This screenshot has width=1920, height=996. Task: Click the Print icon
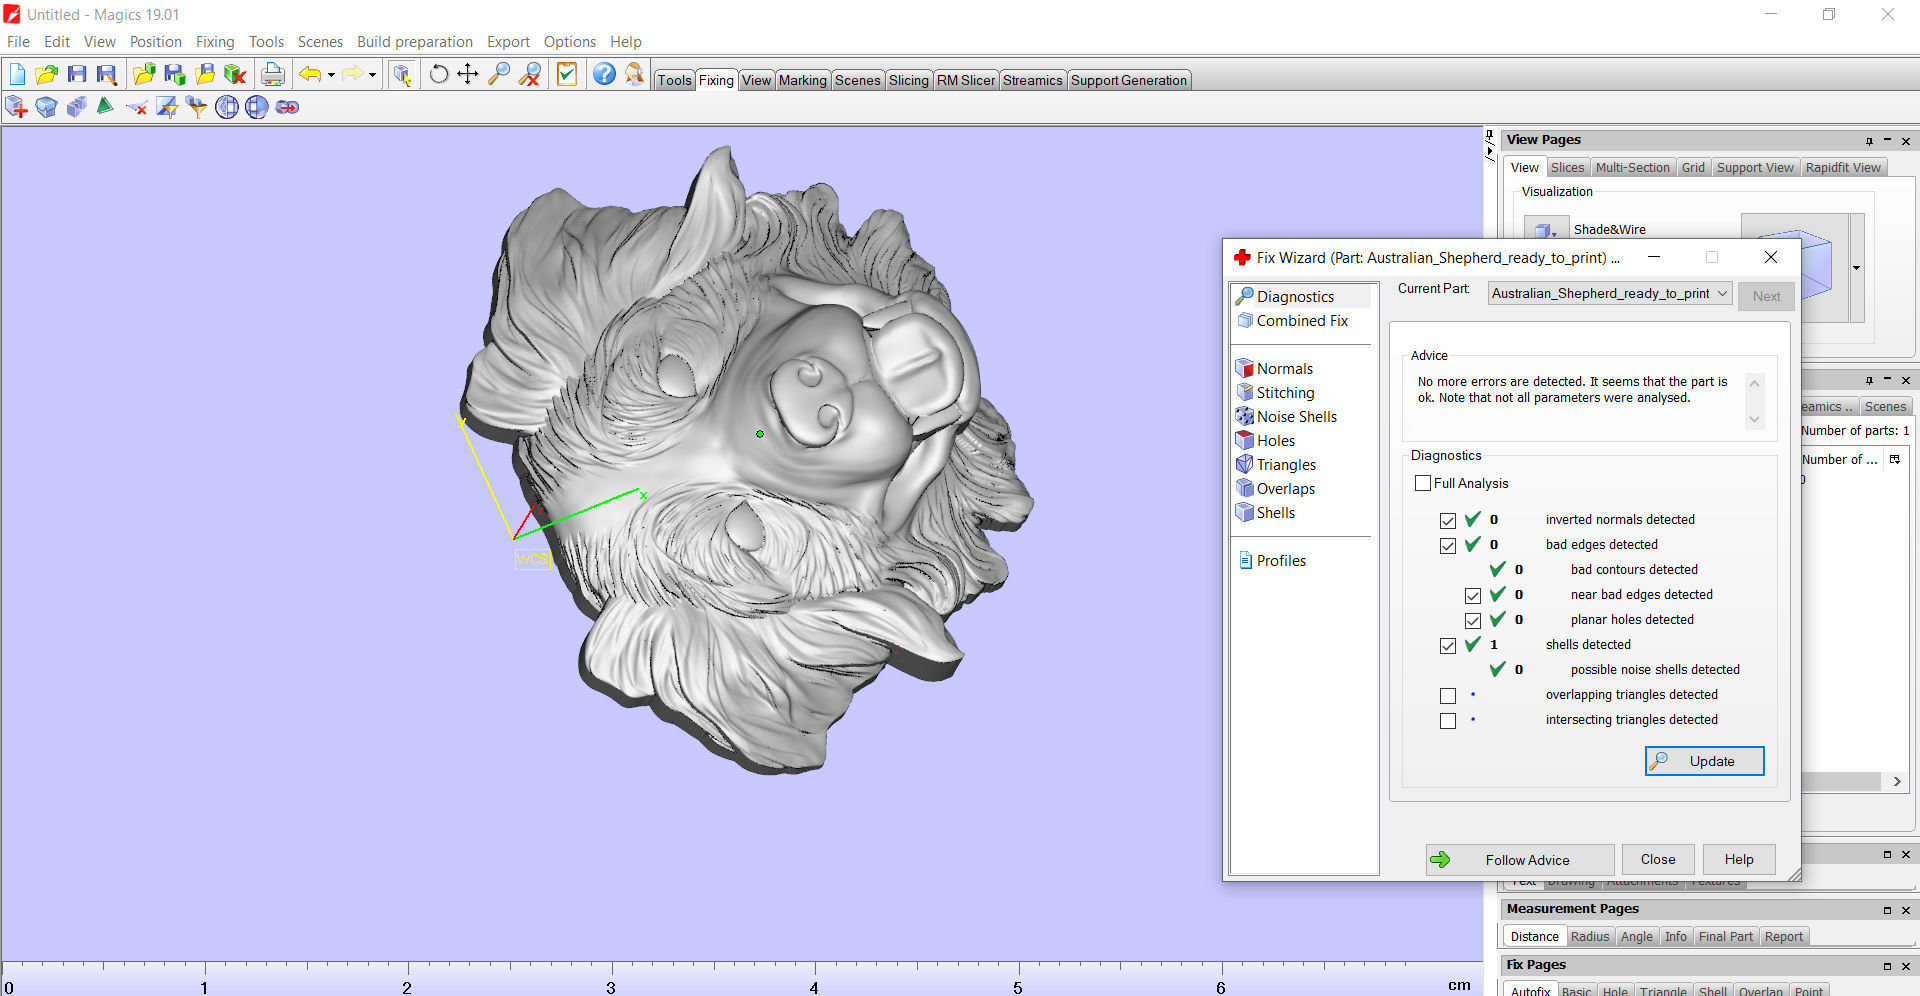(x=272, y=74)
